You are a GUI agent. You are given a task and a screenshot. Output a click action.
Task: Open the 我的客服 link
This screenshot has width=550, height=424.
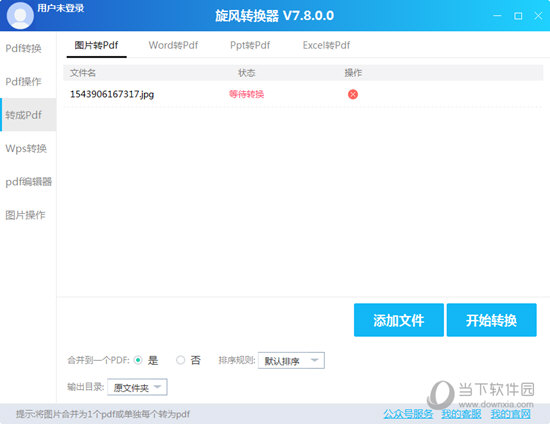click(461, 414)
